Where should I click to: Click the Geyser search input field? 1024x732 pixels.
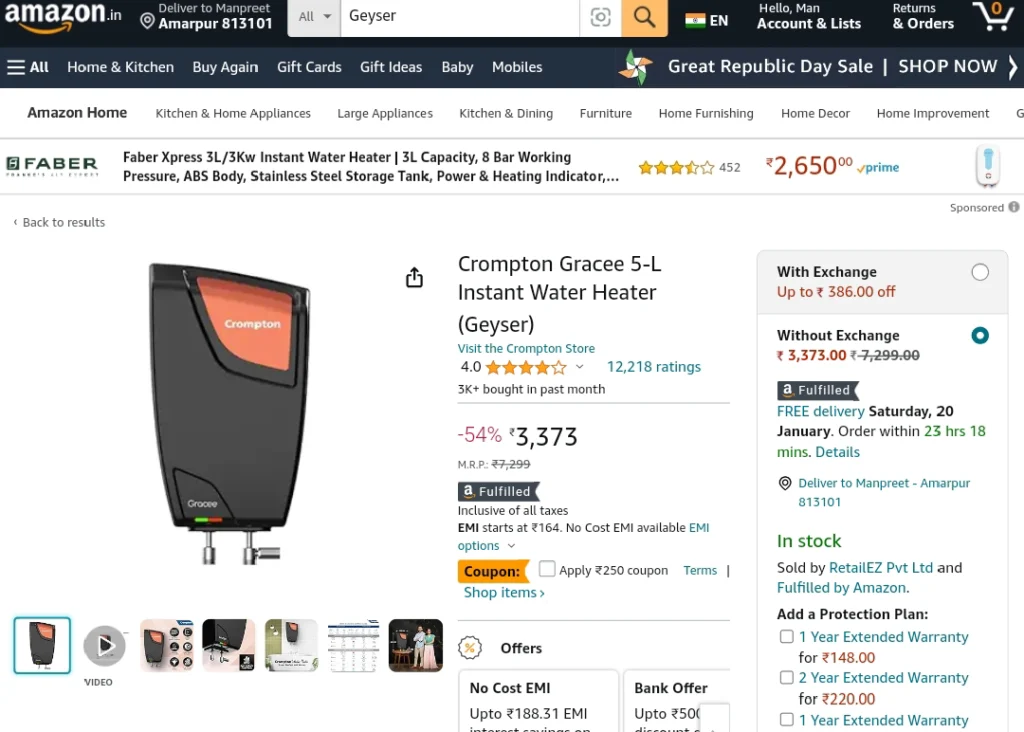460,17
